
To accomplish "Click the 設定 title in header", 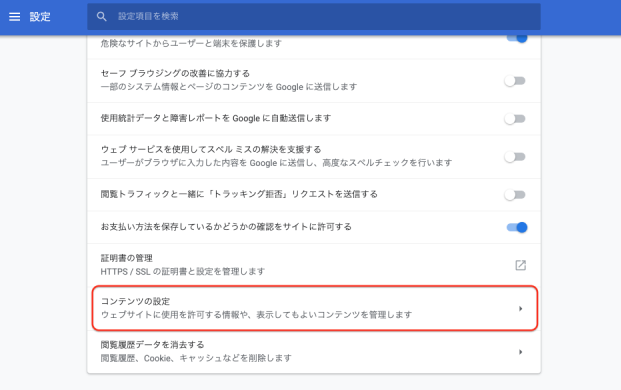I will (x=40, y=17).
